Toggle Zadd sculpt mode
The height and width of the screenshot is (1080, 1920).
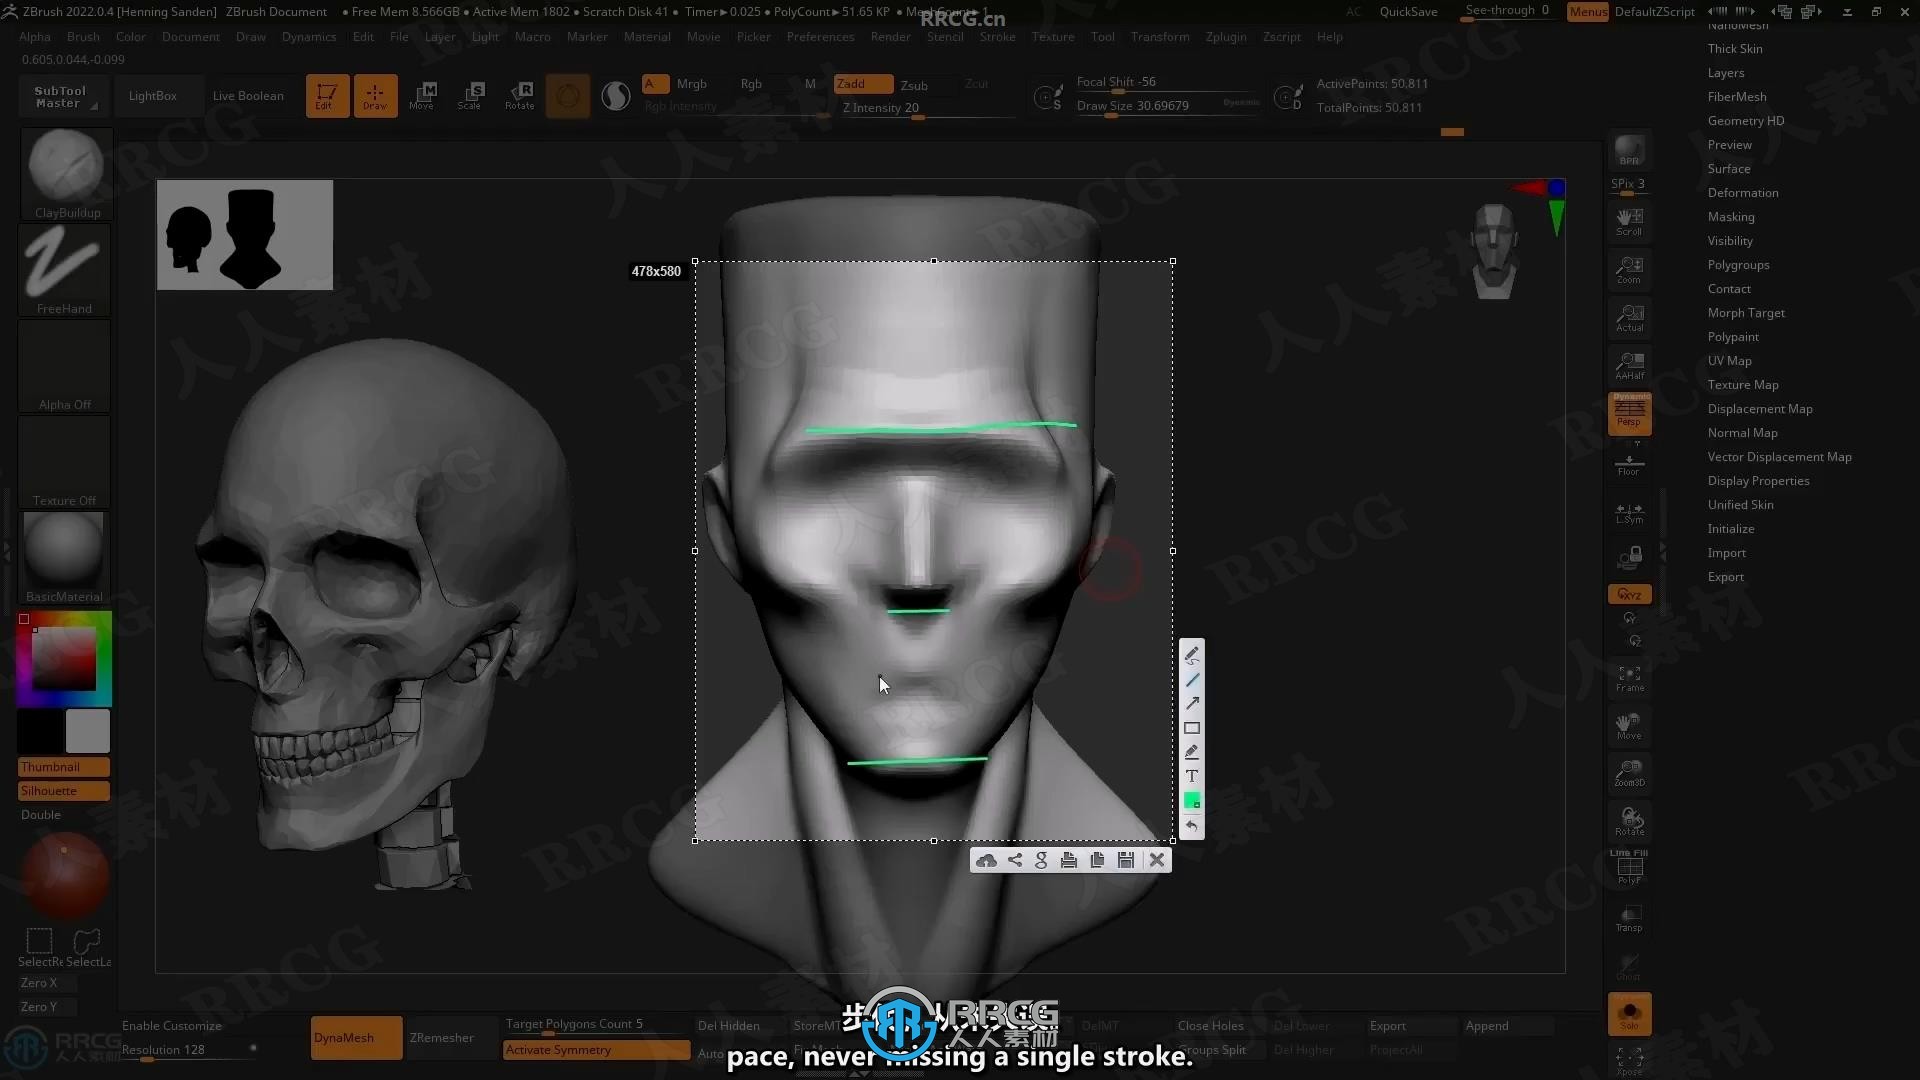coord(863,84)
